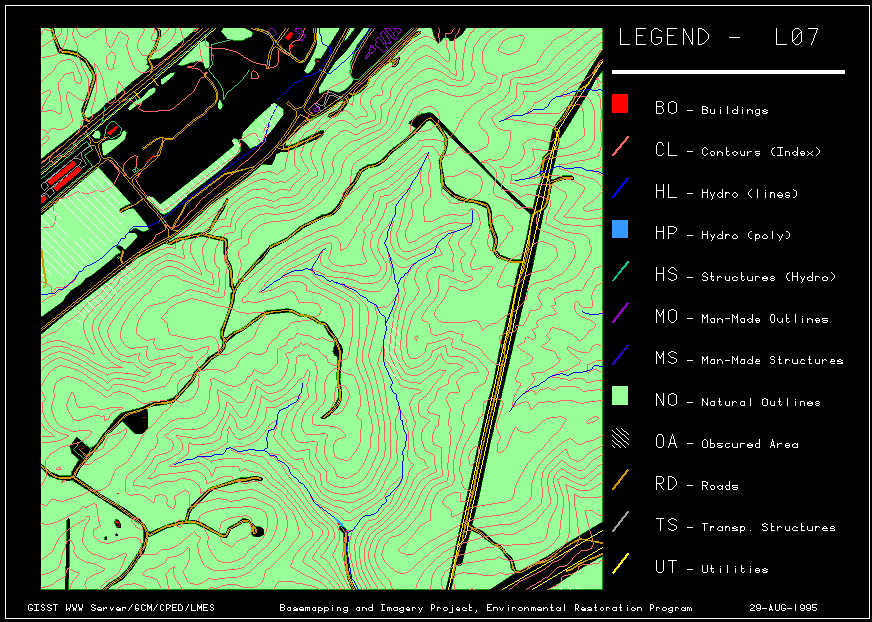Click the Basemapping and Imagery Project footer text
The image size is (872, 622).
(x=485, y=608)
